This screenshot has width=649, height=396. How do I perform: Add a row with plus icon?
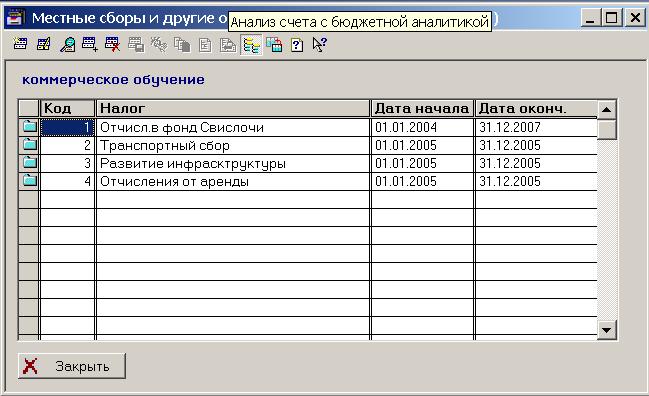click(x=90, y=44)
